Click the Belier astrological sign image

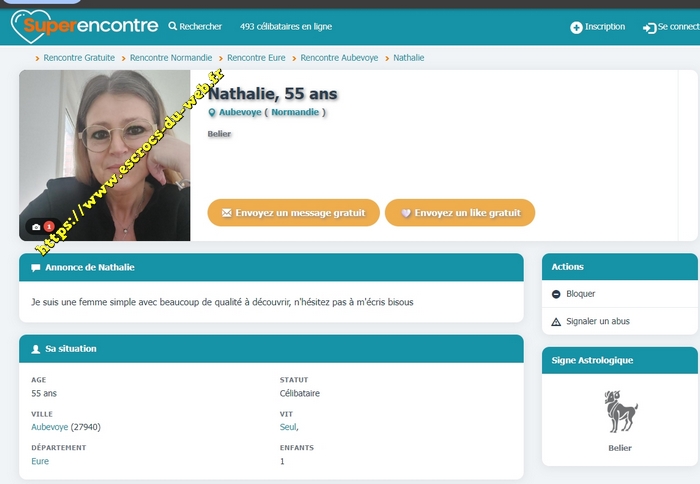[620, 411]
